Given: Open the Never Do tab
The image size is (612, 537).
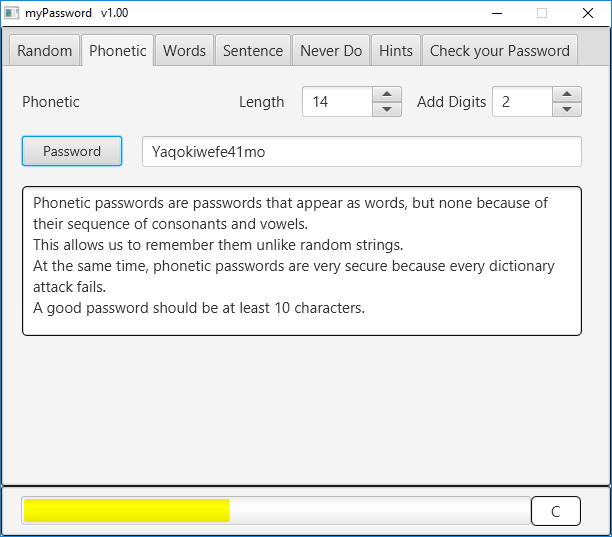Looking at the screenshot, I should point(331,50).
